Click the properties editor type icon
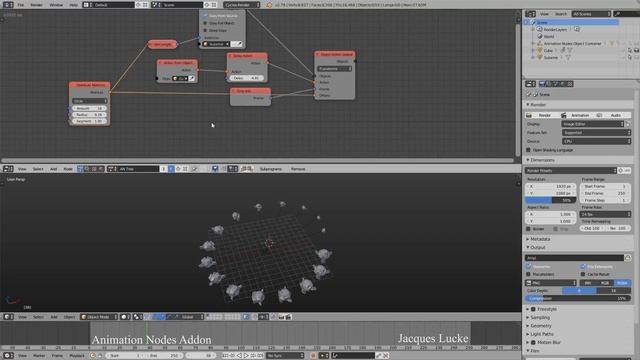 click(x=530, y=84)
